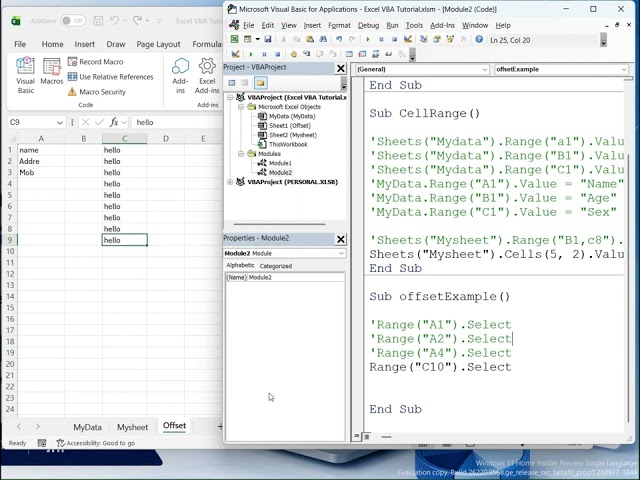Open Insert UserForm dropdown arrow

pyautogui.click(x=257, y=39)
